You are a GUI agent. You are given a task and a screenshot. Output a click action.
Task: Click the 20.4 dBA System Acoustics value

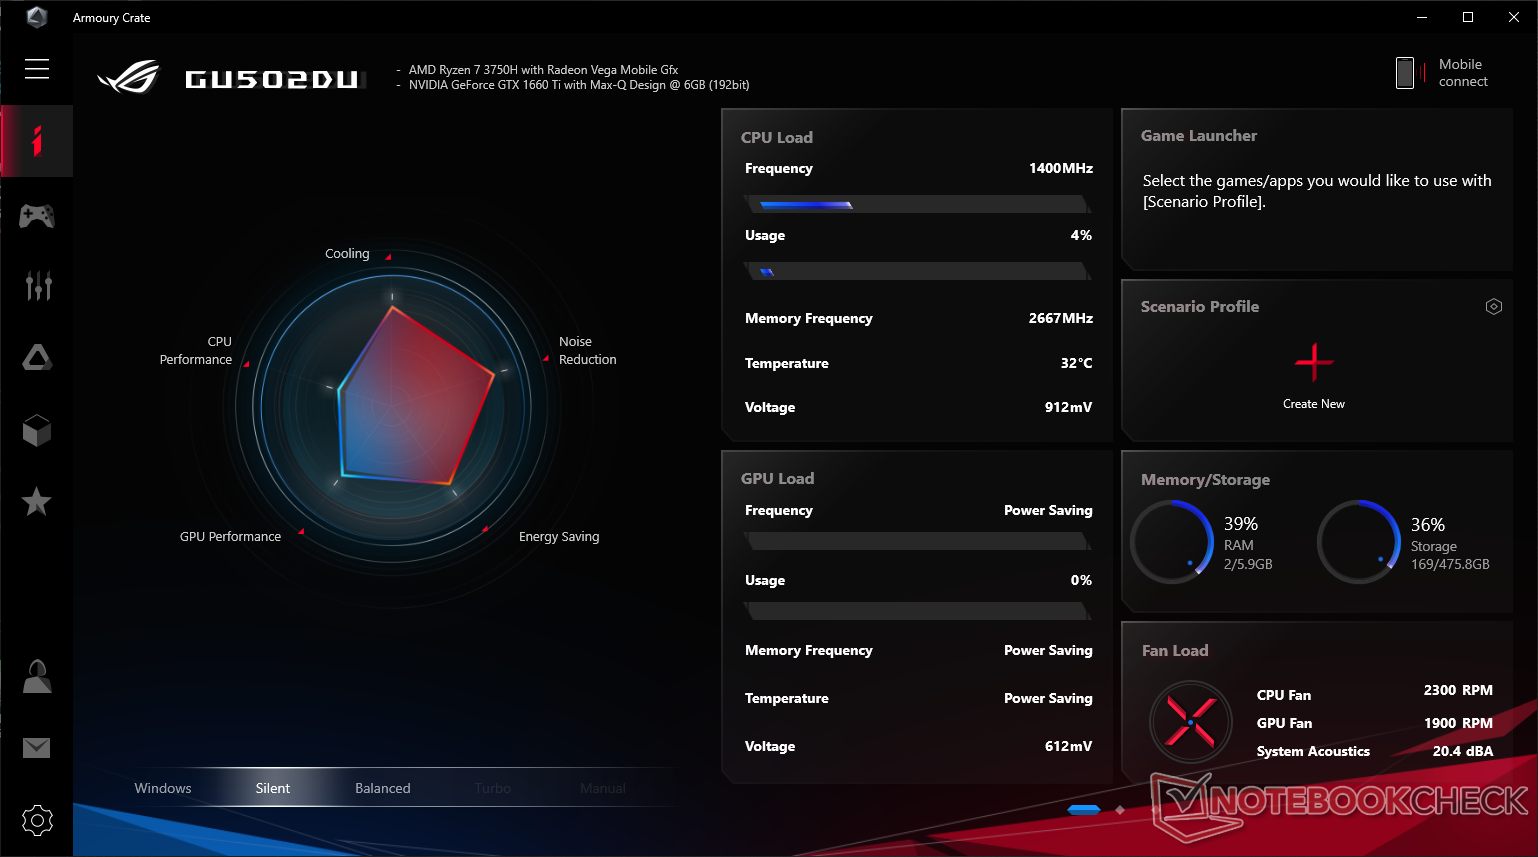click(x=1463, y=752)
